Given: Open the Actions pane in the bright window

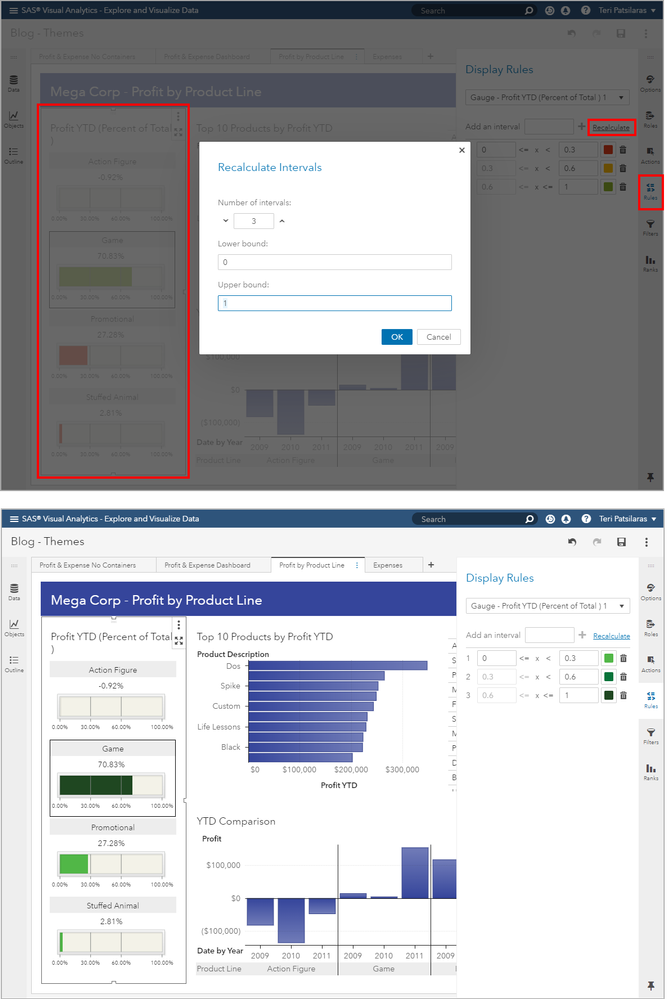Looking at the screenshot, I should [x=650, y=663].
